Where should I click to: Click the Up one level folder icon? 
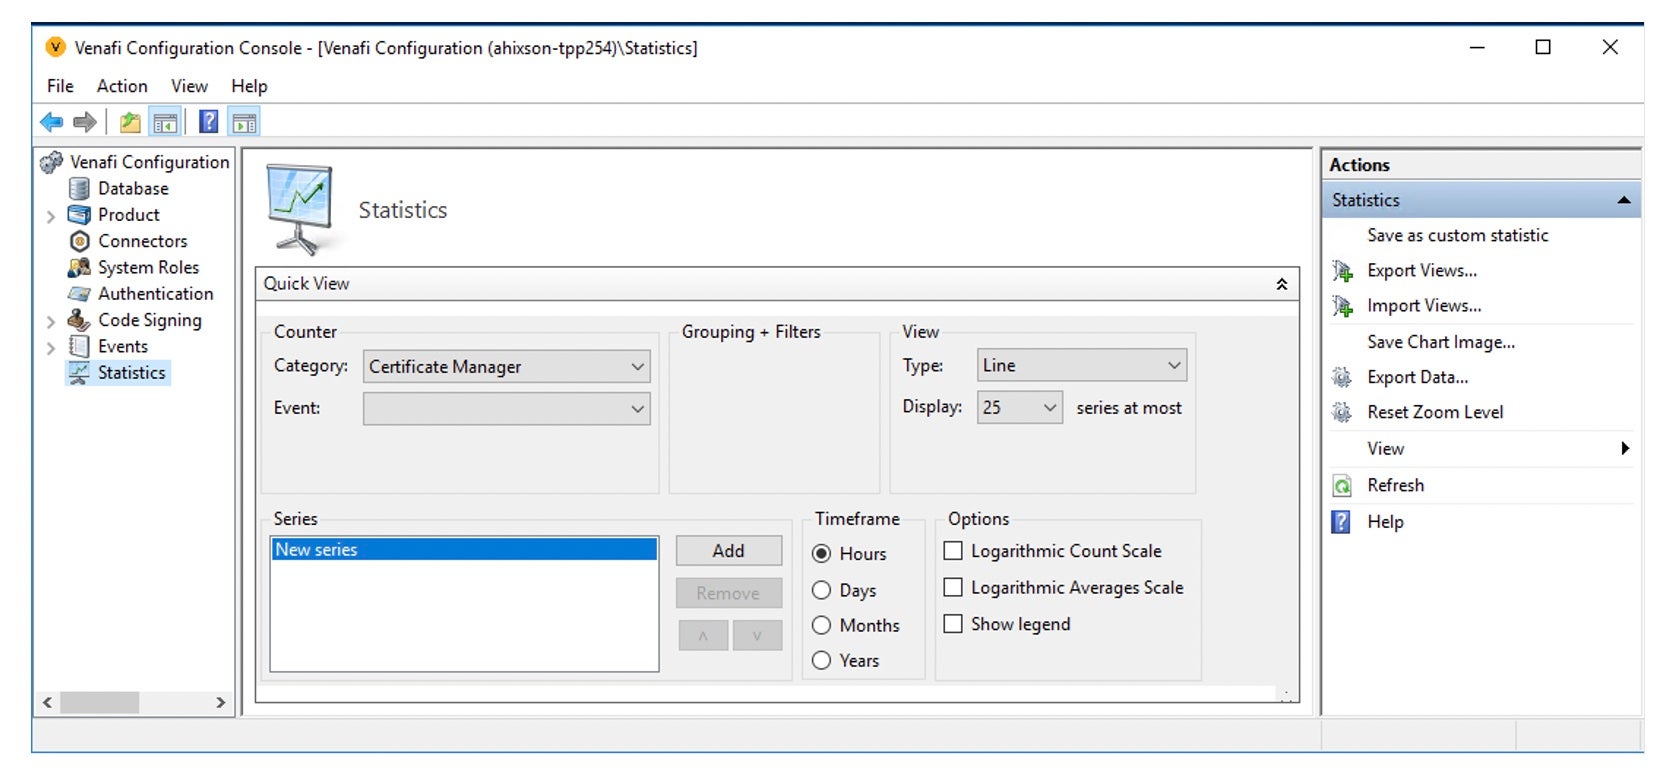pyautogui.click(x=130, y=122)
